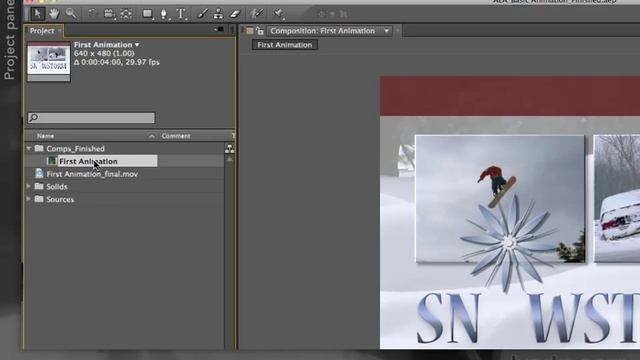Toggle the Composition viewer lock icon
The image size is (640, 360).
(260, 31)
